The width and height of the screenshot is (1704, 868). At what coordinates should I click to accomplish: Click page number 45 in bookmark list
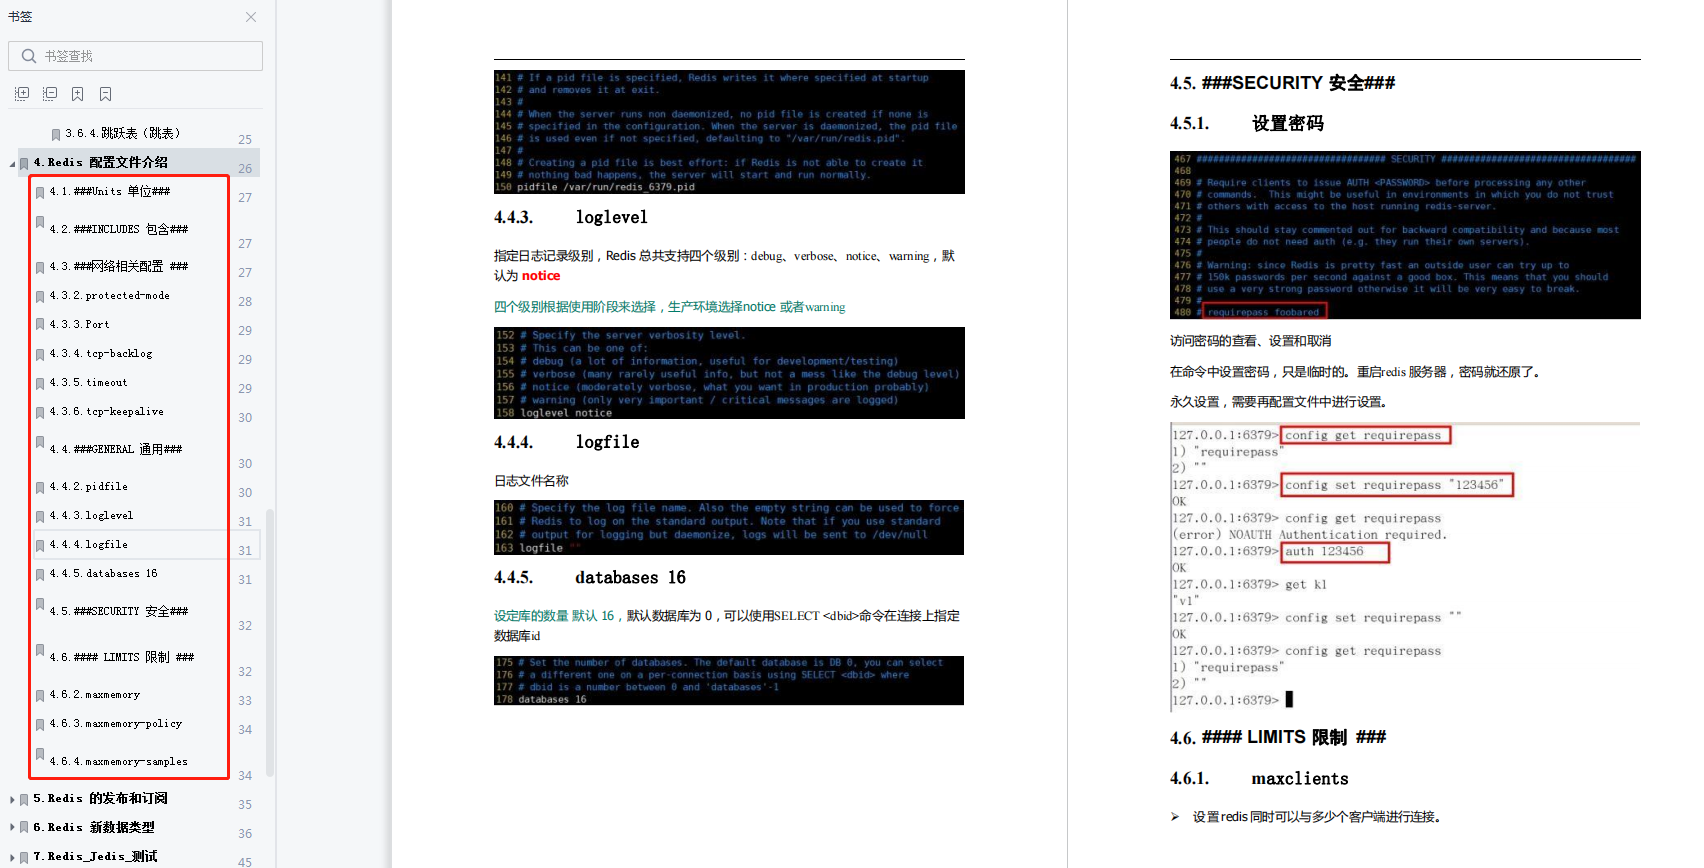(245, 861)
